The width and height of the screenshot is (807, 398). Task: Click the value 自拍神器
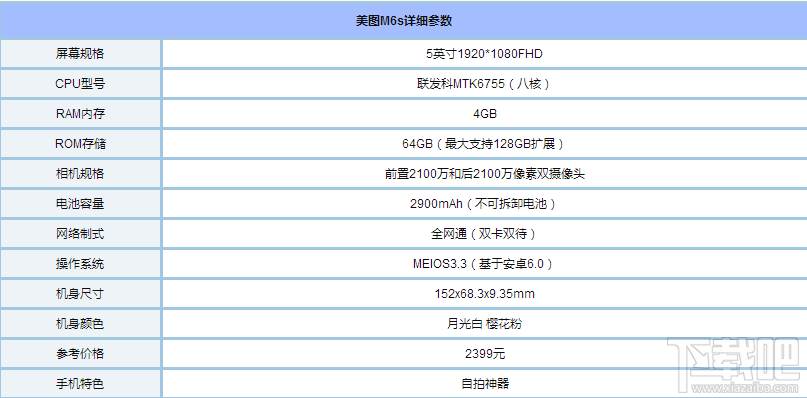pyautogui.click(x=485, y=384)
